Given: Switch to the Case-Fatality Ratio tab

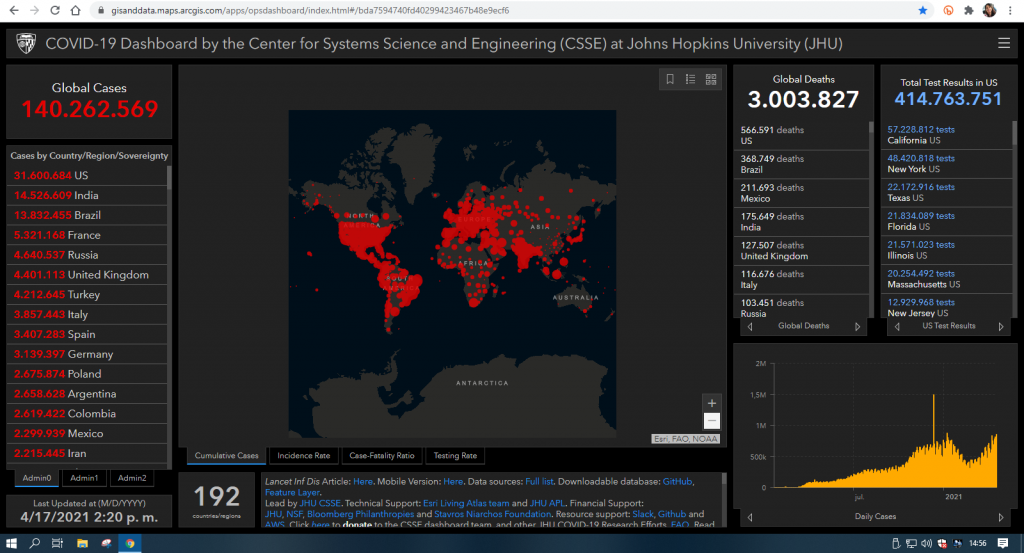Looking at the screenshot, I should coord(381,456).
